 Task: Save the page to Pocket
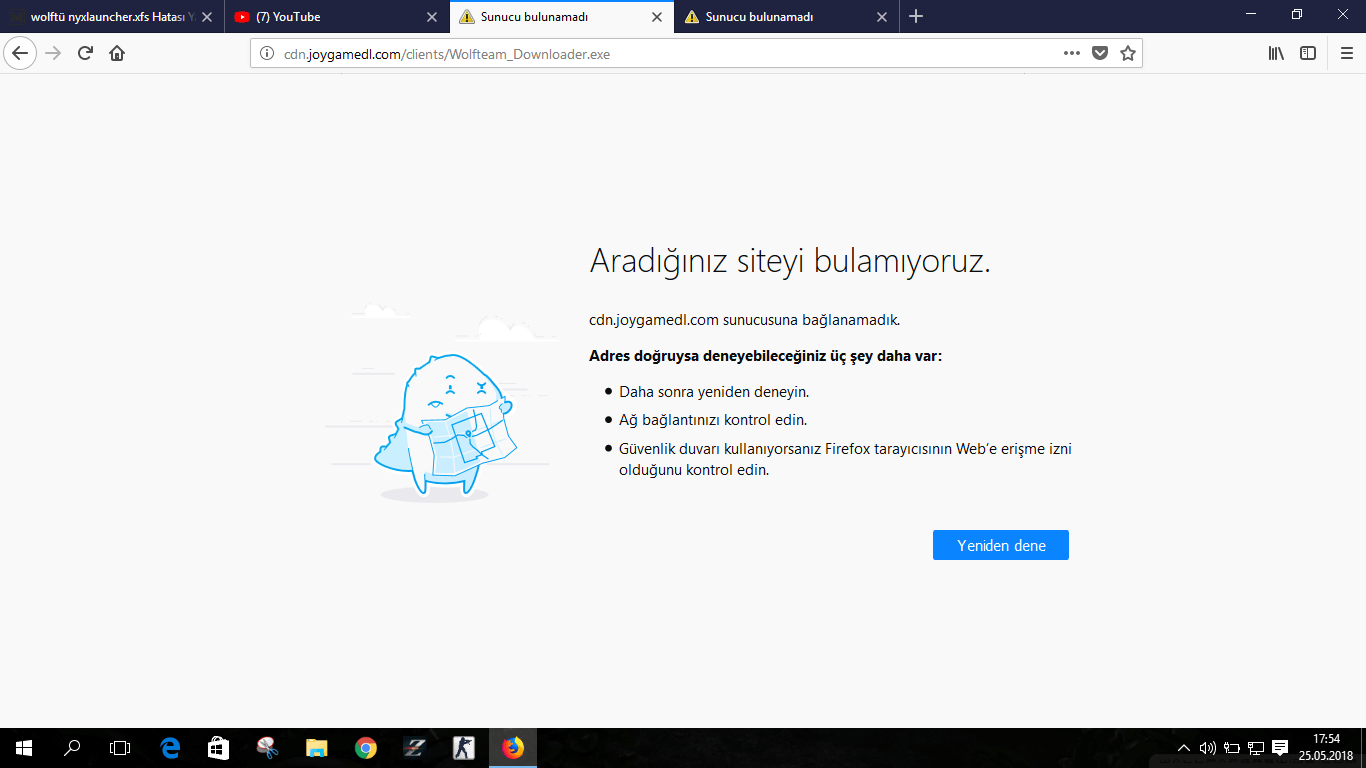1100,53
